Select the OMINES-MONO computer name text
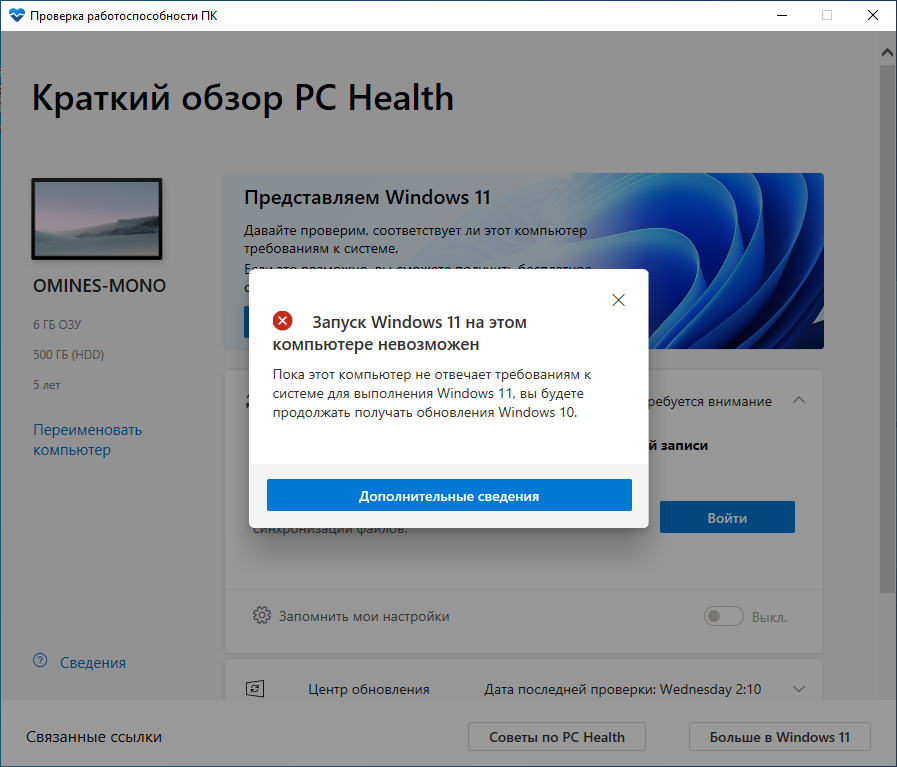The height and width of the screenshot is (767, 897). [x=100, y=285]
